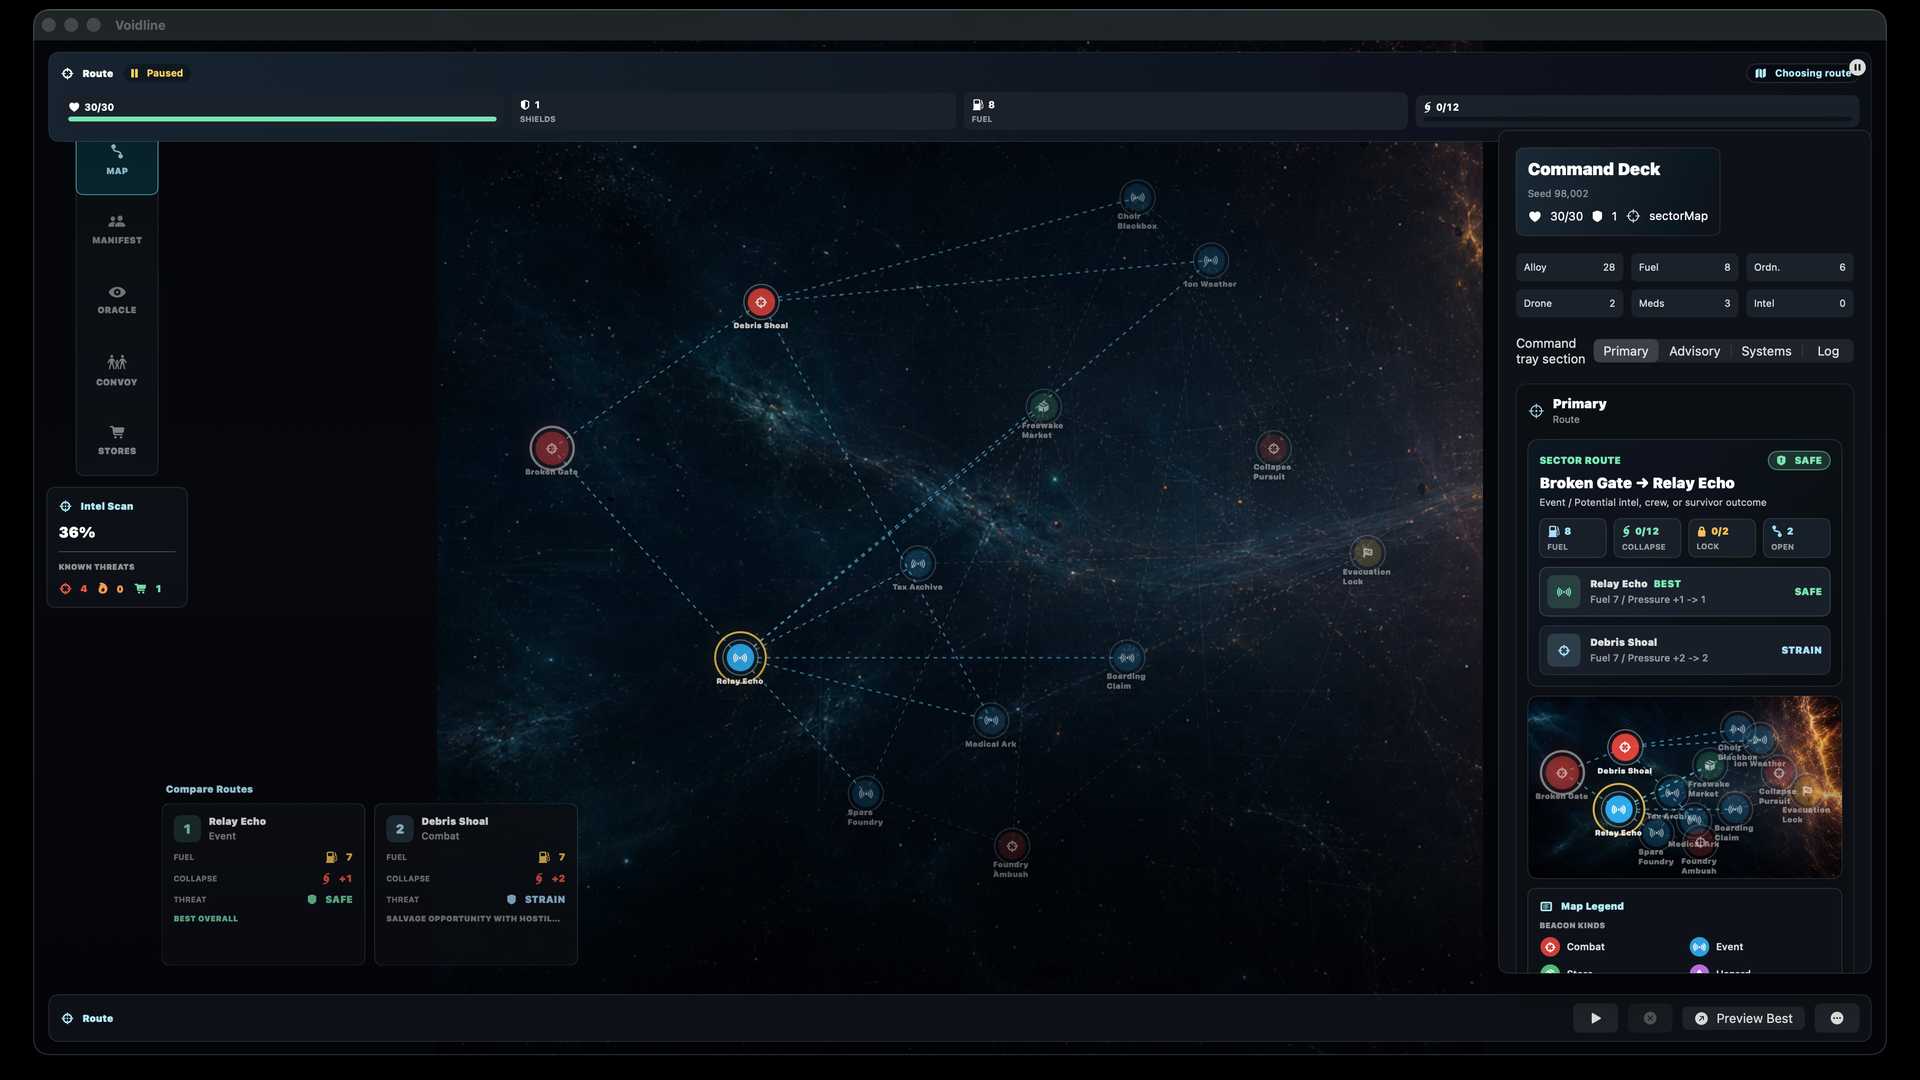The height and width of the screenshot is (1080, 1920).
Task: Select Debris Shoal compare route card
Action: (x=476, y=884)
